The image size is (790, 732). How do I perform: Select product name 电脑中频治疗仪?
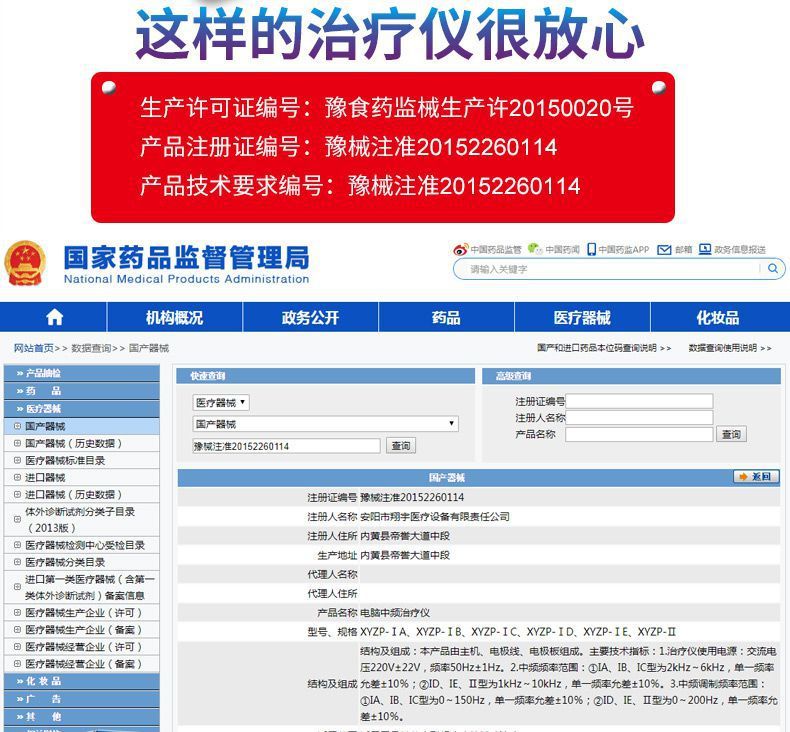395,613
